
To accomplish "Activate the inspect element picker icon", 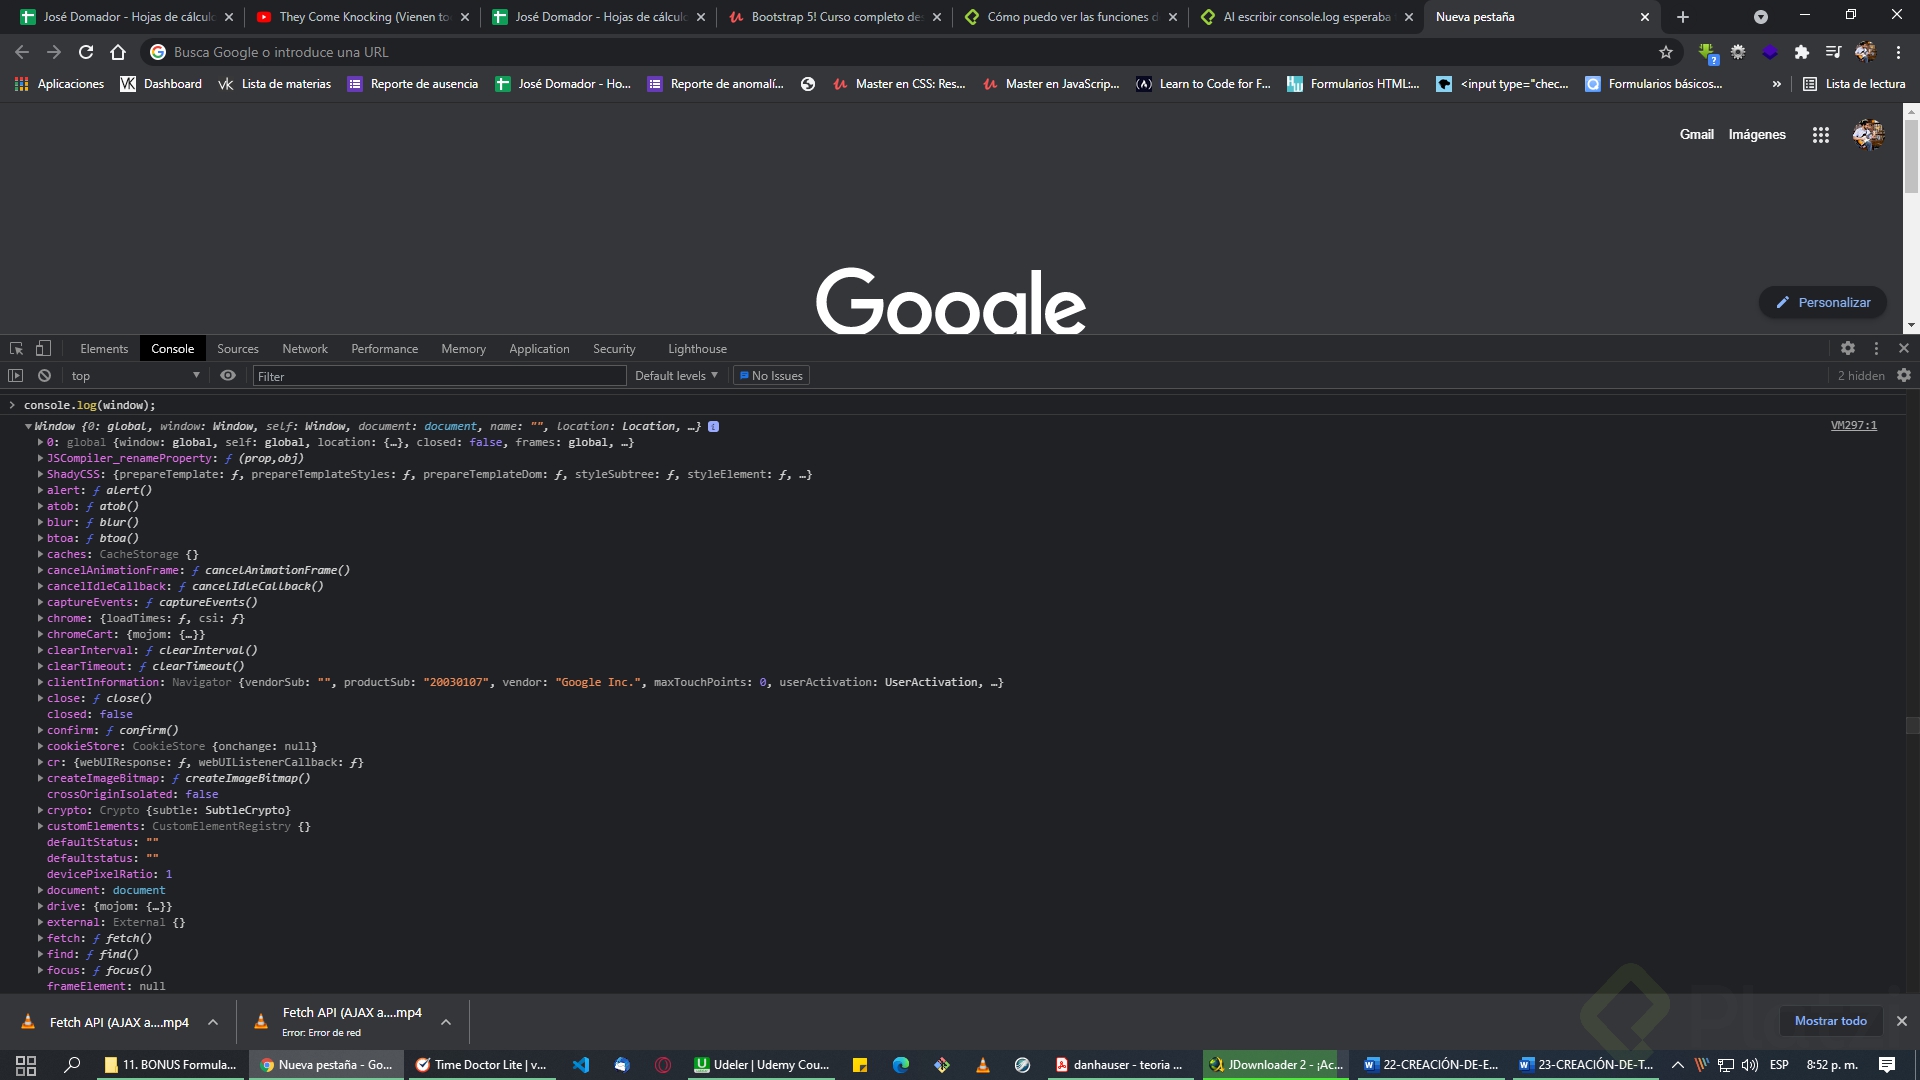I will click(16, 348).
